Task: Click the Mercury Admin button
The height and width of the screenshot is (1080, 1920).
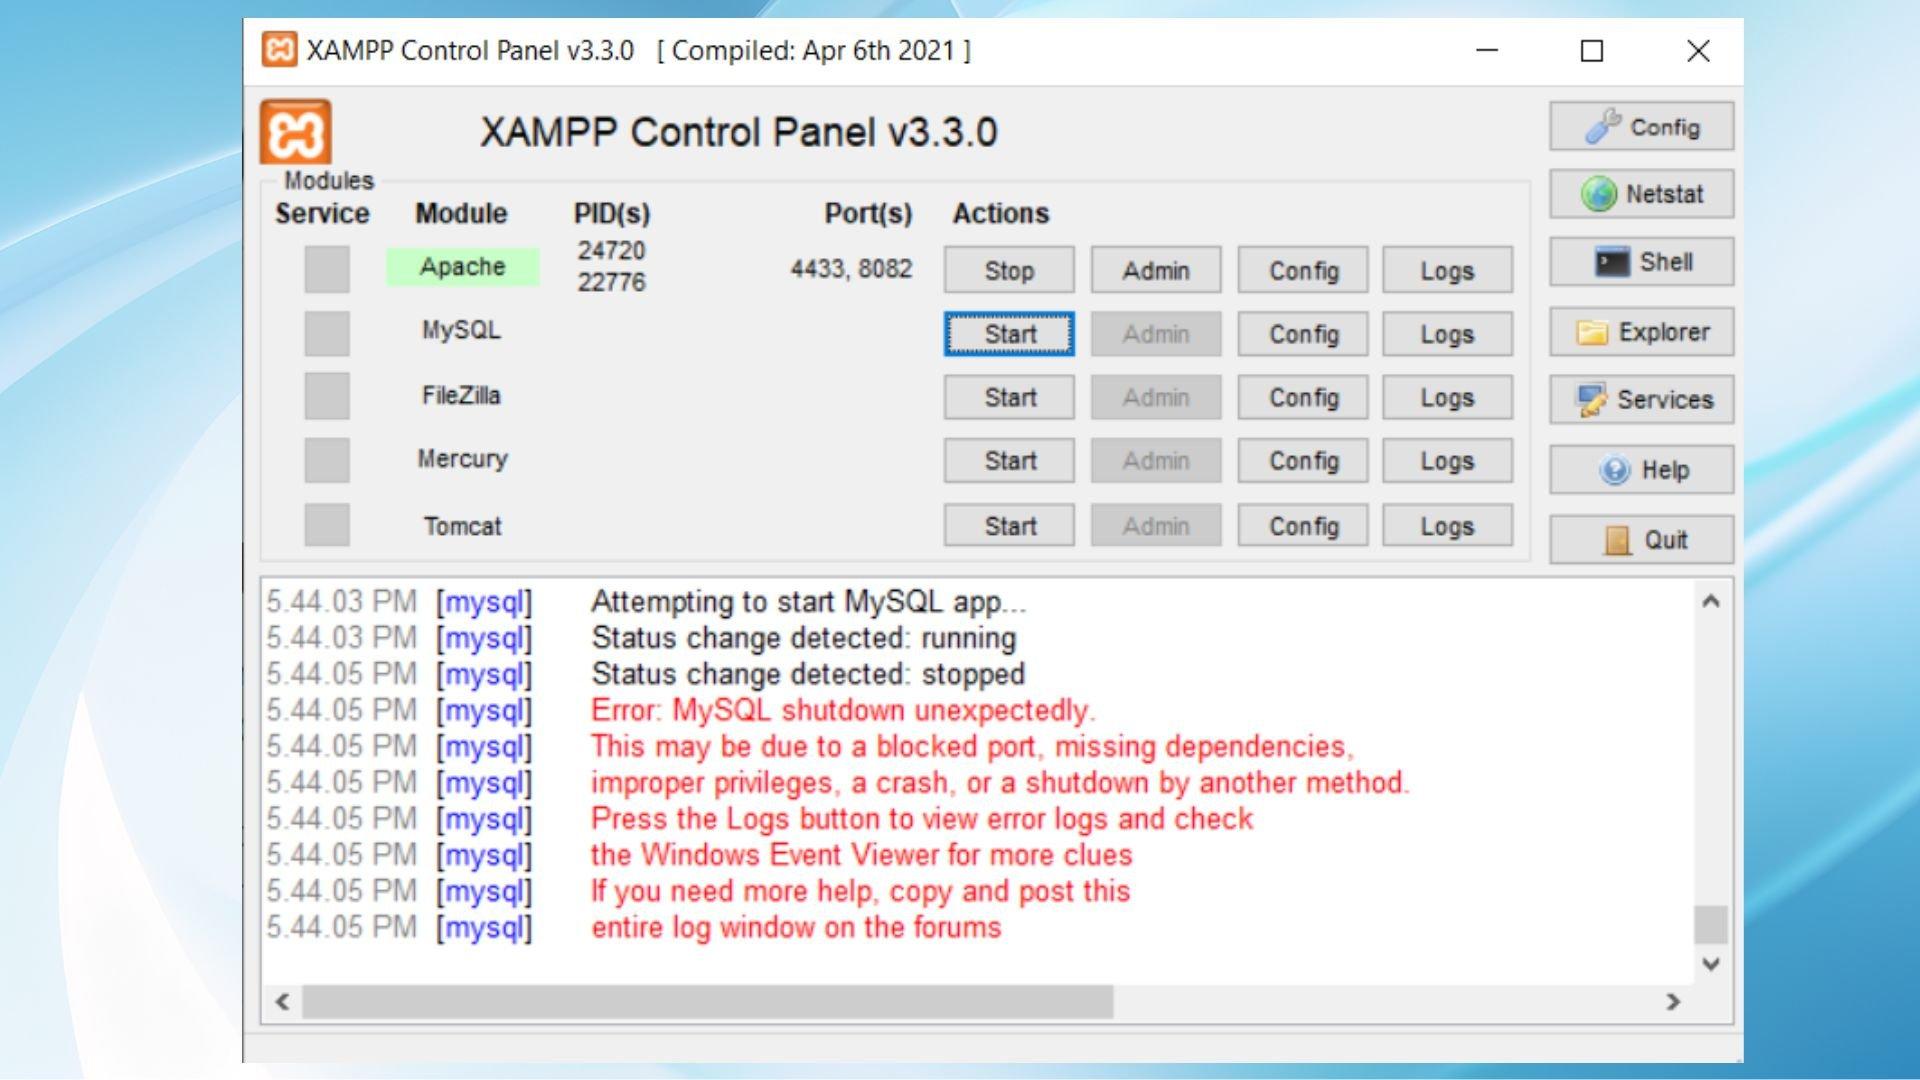Action: coord(1156,461)
